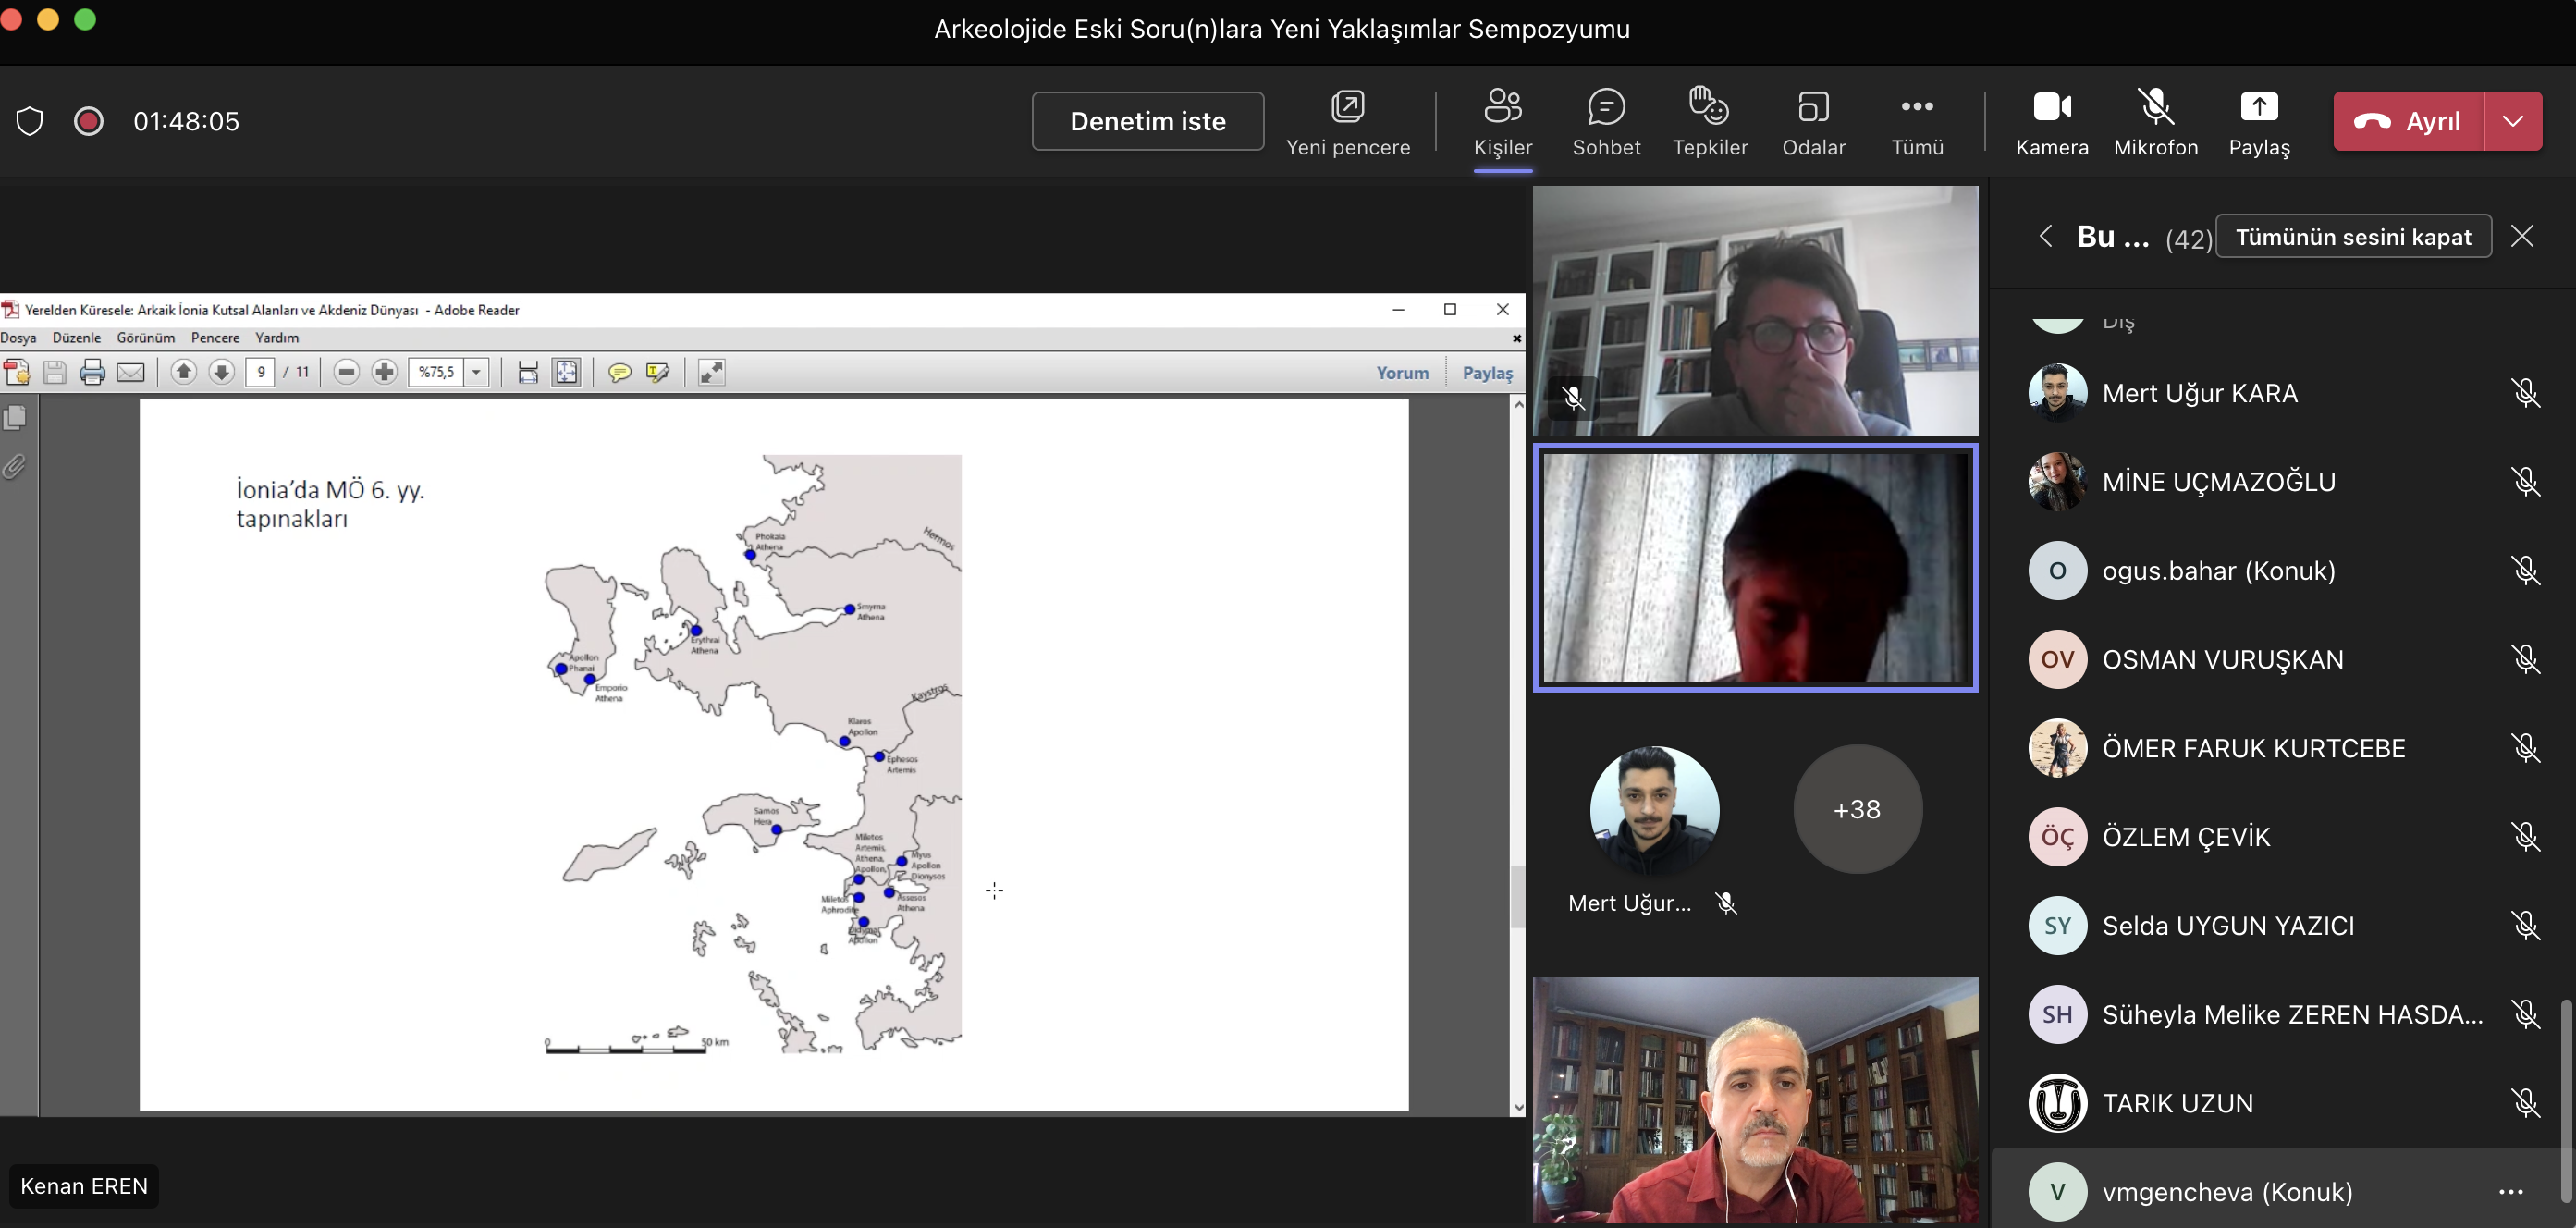
Task: Toggle the Kamera on or off
Action: click(x=2052, y=122)
